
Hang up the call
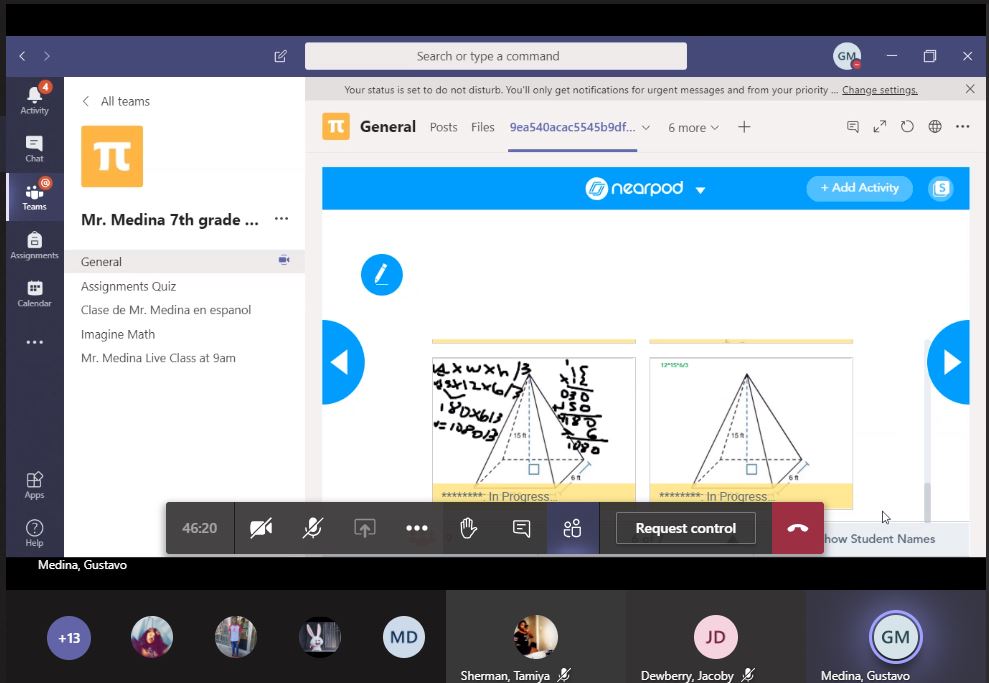pyautogui.click(x=798, y=528)
